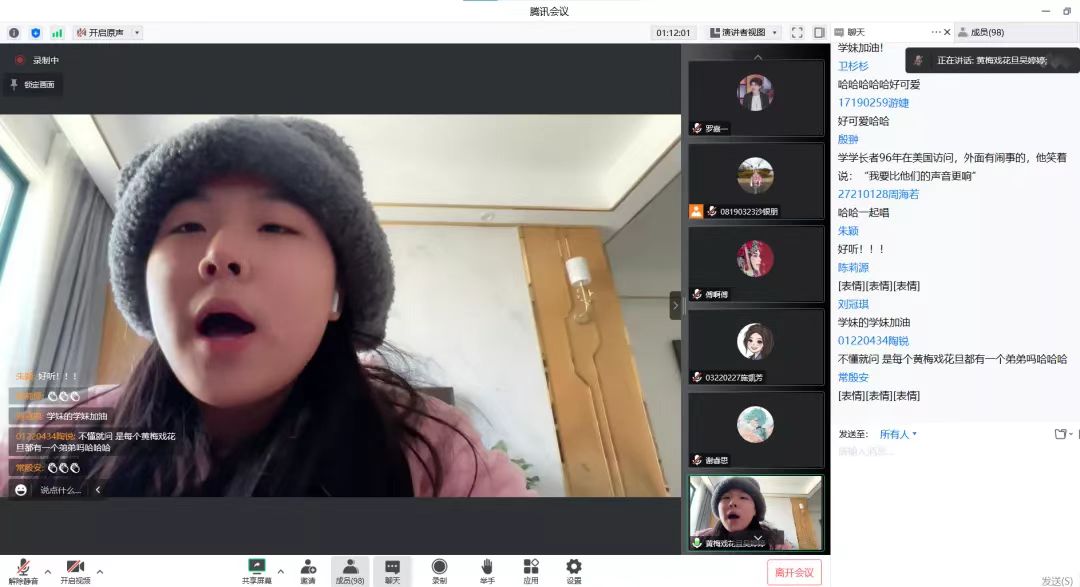The image size is (1080, 587).
Task: Open 设置 settings gear icon
Action: click(573, 570)
